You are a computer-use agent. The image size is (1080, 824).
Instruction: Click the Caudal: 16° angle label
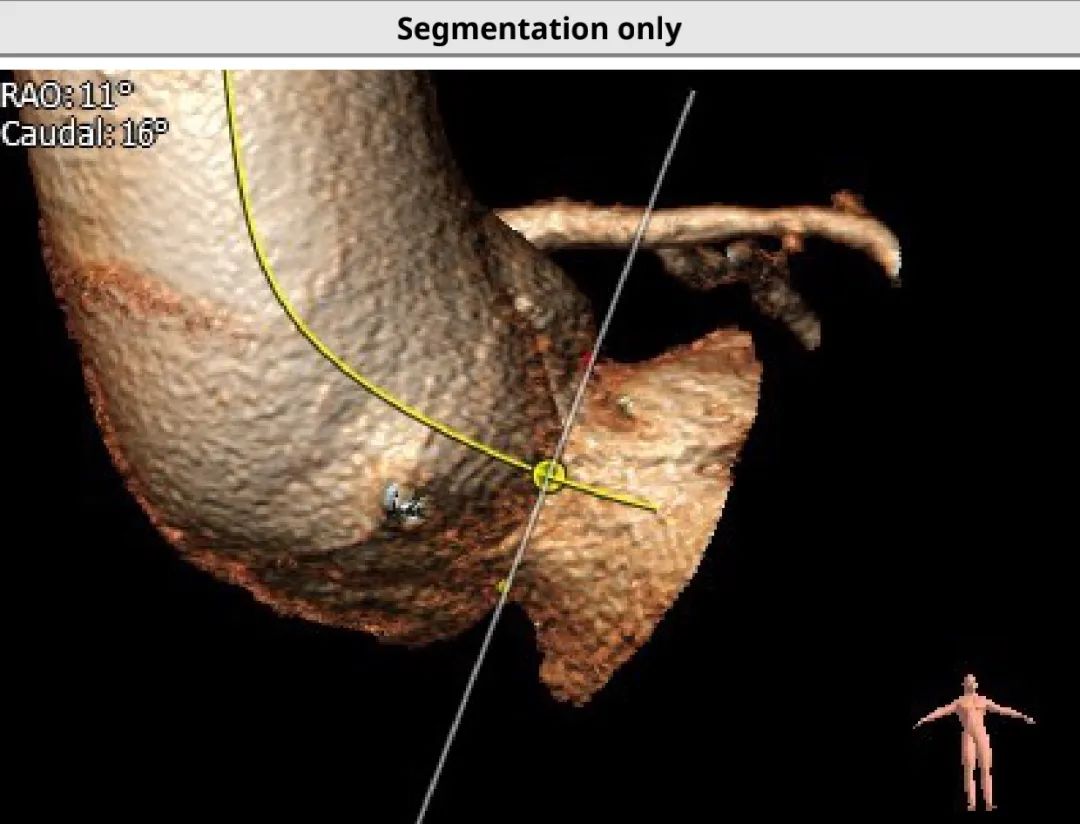[84, 133]
